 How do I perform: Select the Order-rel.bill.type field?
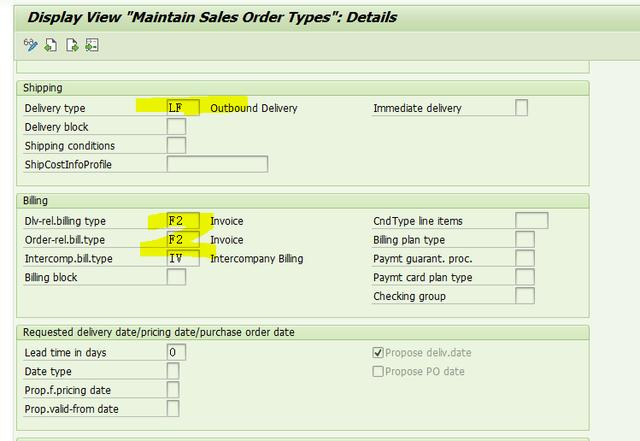[183, 240]
